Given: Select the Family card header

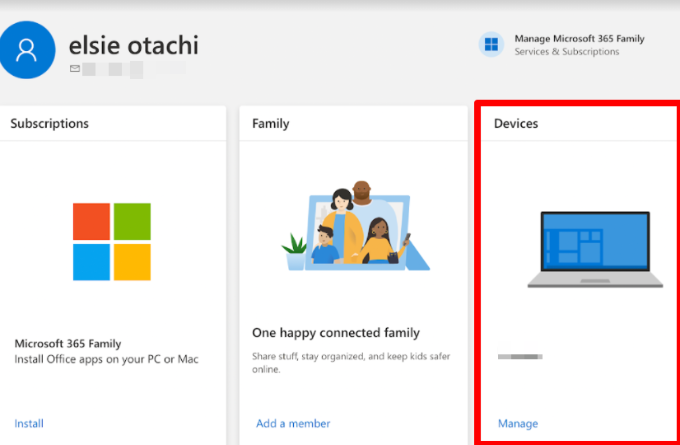Looking at the screenshot, I should pos(271,124).
